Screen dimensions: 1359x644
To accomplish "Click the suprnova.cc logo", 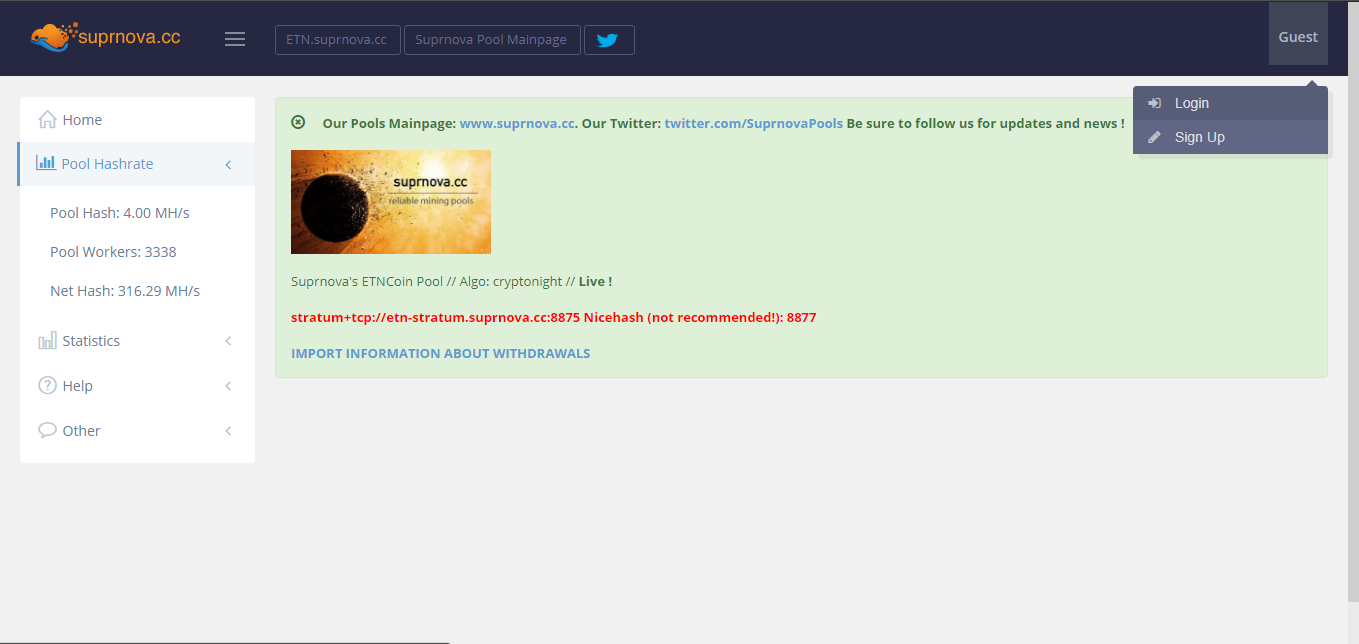I will (105, 37).
